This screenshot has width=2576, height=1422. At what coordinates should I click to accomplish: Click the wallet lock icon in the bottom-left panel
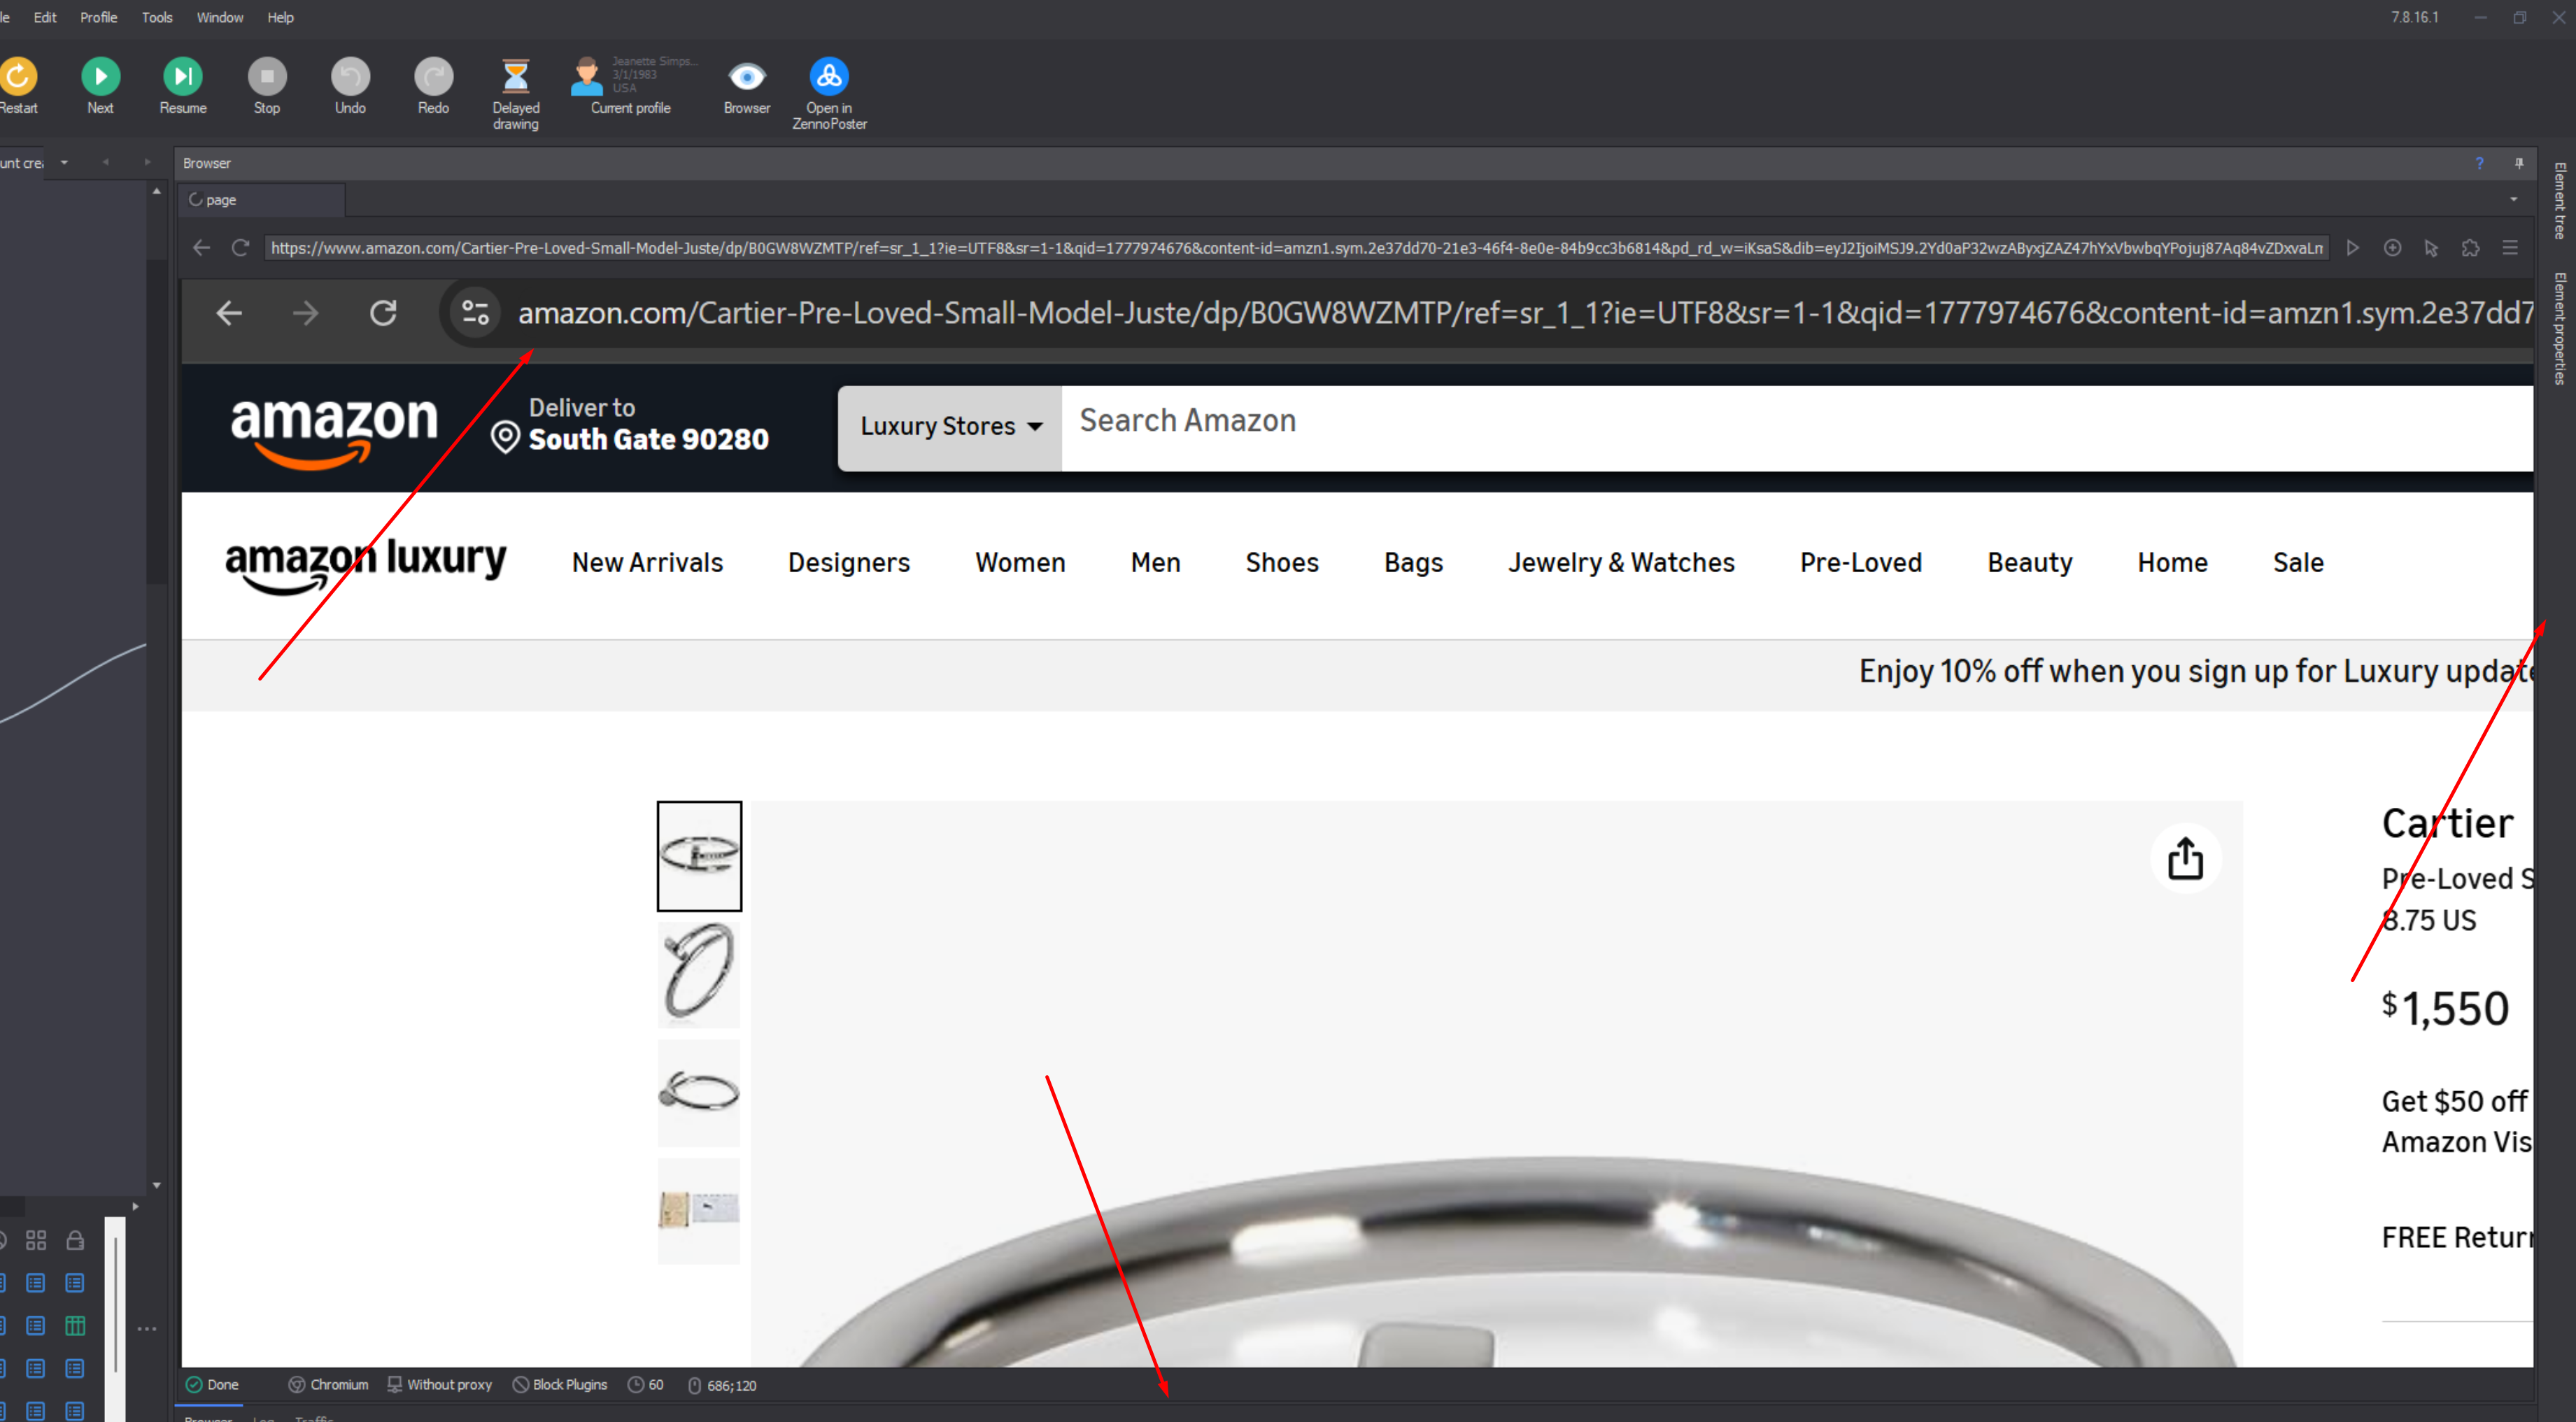tap(75, 1241)
